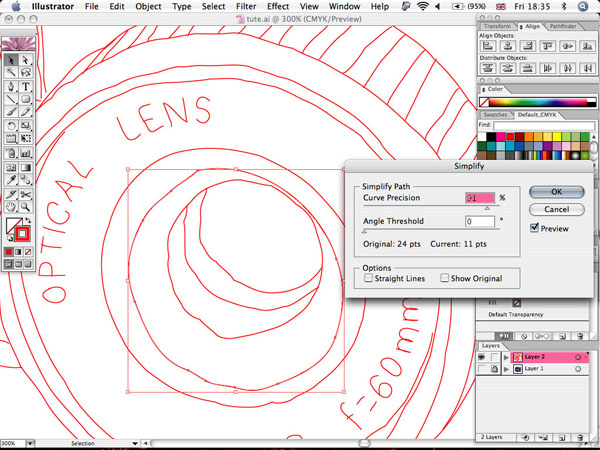Image resolution: width=600 pixels, height=450 pixels.
Task: Click the swap fill and stroke arrow
Action: pyautogui.click(x=28, y=221)
